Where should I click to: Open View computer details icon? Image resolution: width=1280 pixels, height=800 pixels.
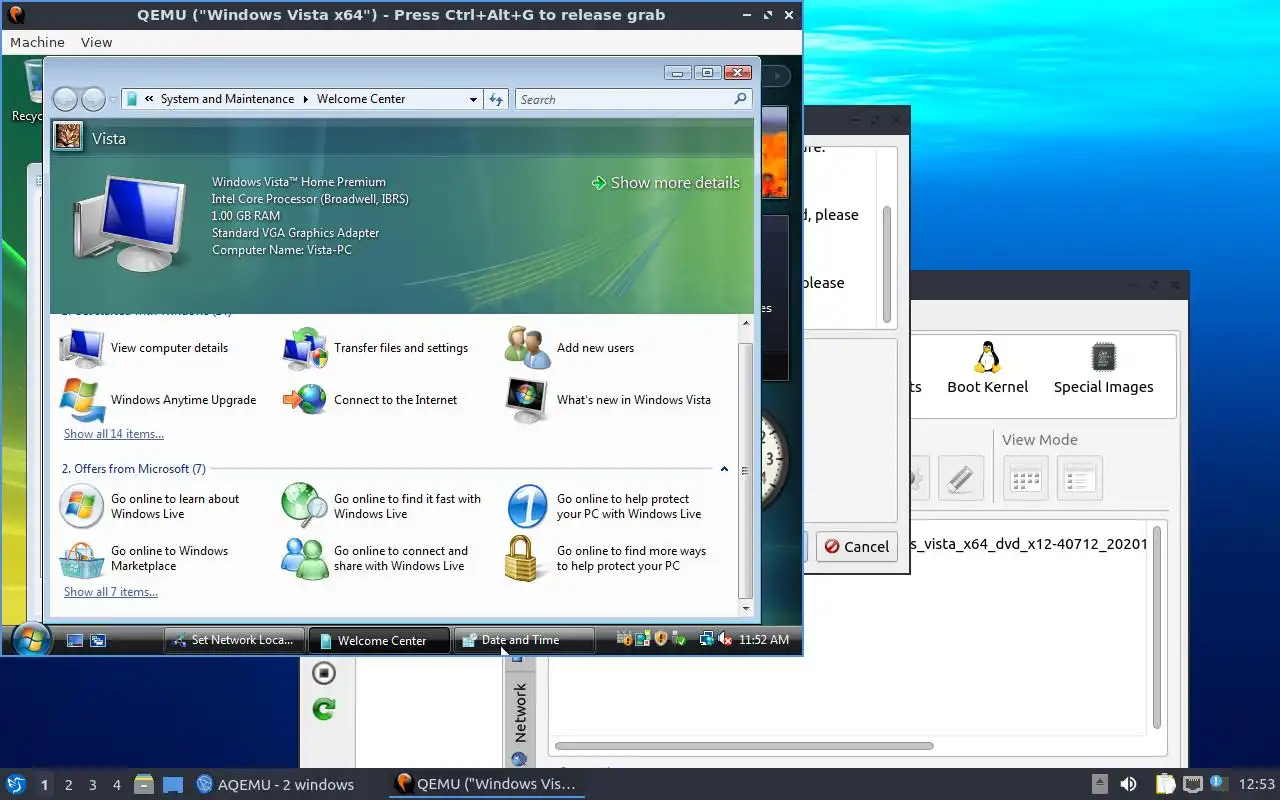point(82,347)
